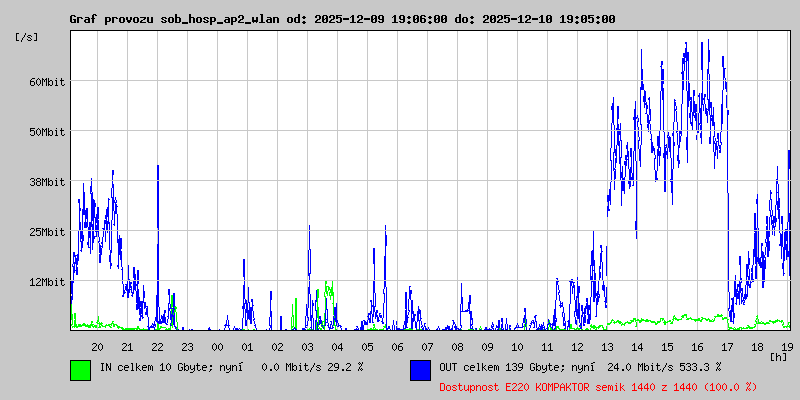Click the '12Mbit' y-axis label
Image resolution: width=800 pixels, height=400 pixels.
(x=47, y=282)
